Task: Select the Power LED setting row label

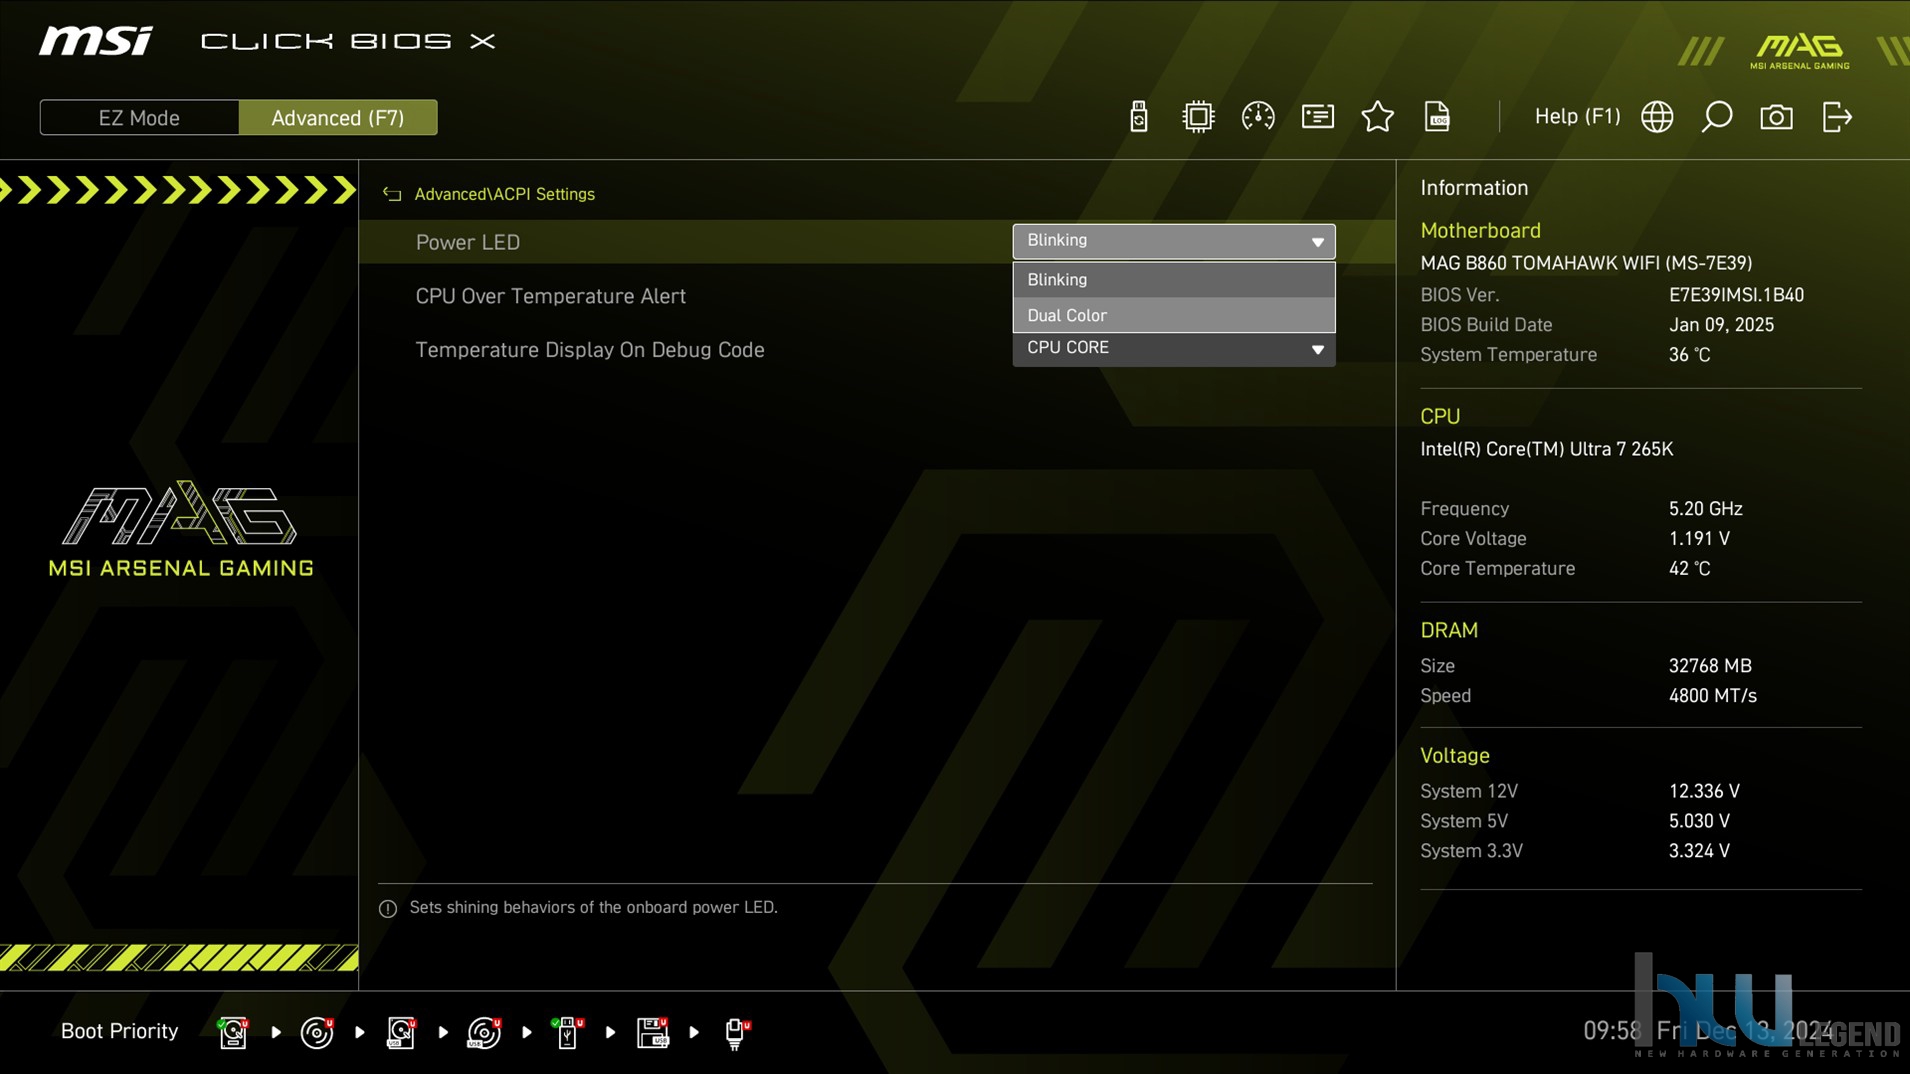Action: coord(467,242)
